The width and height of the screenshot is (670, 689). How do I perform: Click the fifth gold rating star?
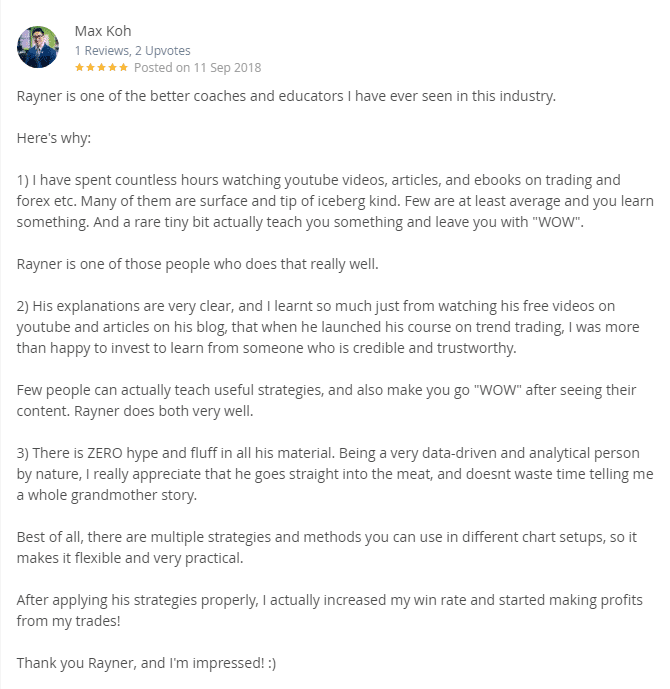coord(123,67)
